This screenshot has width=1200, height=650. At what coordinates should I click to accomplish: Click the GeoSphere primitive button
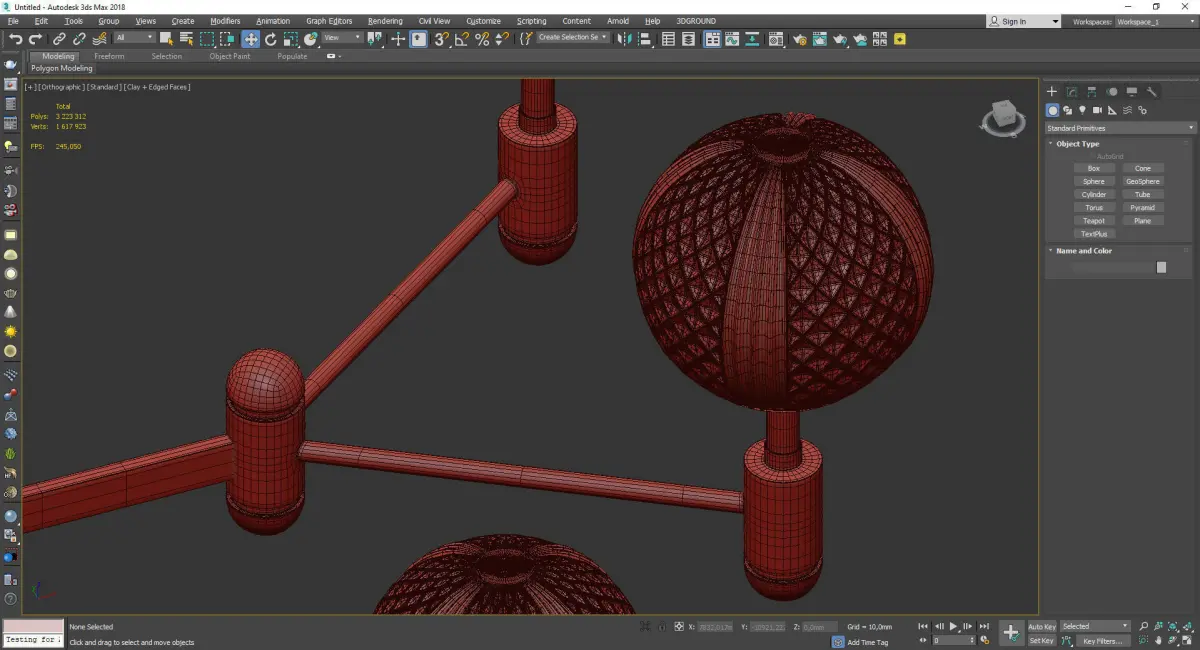click(1143, 182)
